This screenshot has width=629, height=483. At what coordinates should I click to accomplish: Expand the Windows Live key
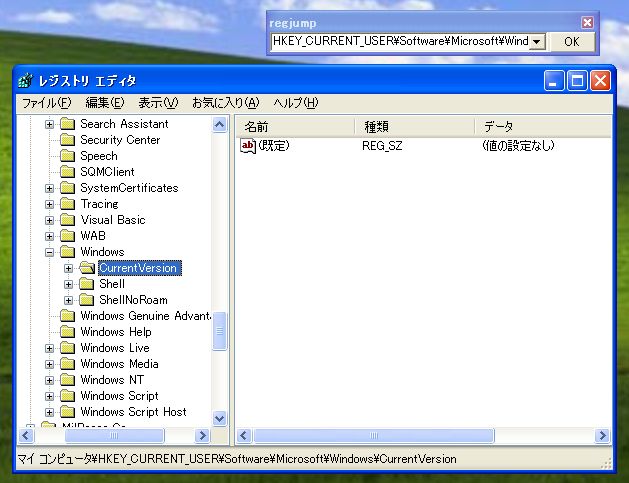(x=49, y=348)
